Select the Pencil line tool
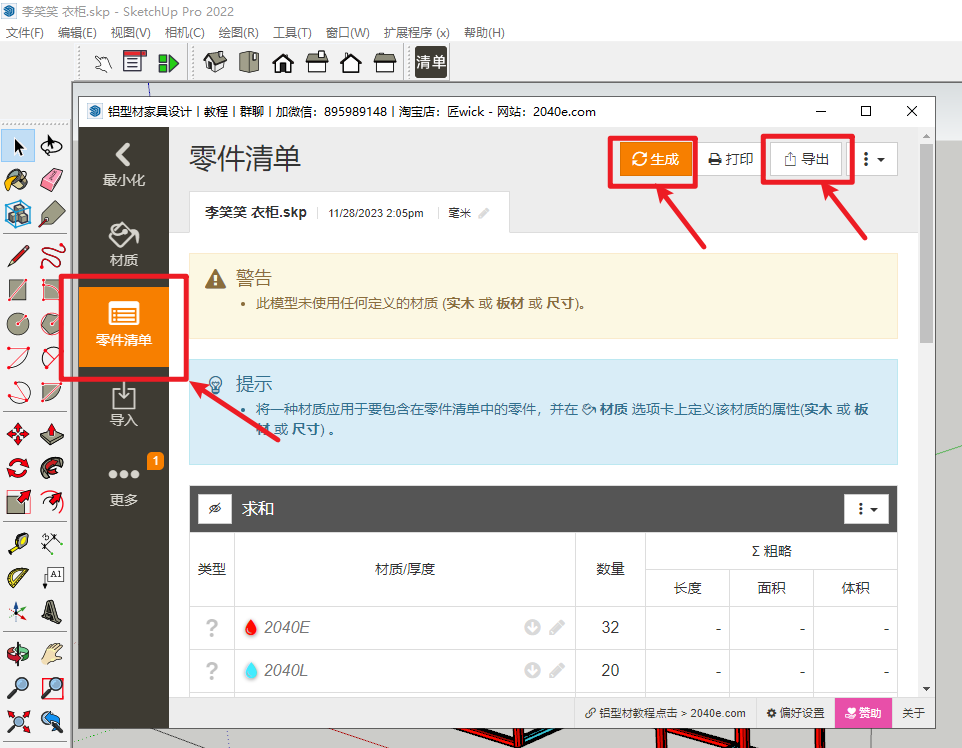This screenshot has width=962, height=748. [17, 255]
